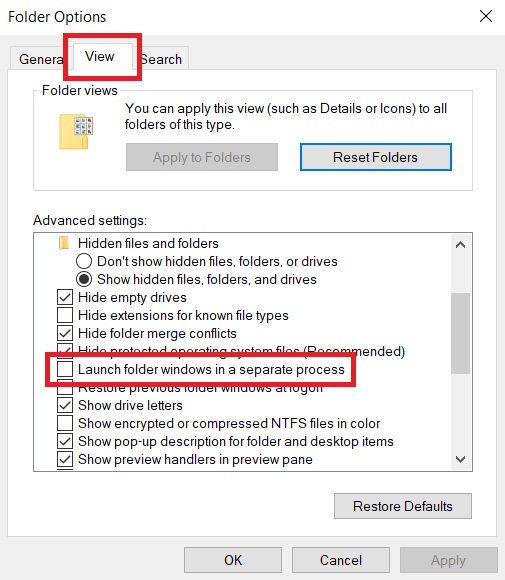Image resolution: width=505 pixels, height=580 pixels.
Task: Toggle Show drive letters checkbox
Action: click(65, 405)
